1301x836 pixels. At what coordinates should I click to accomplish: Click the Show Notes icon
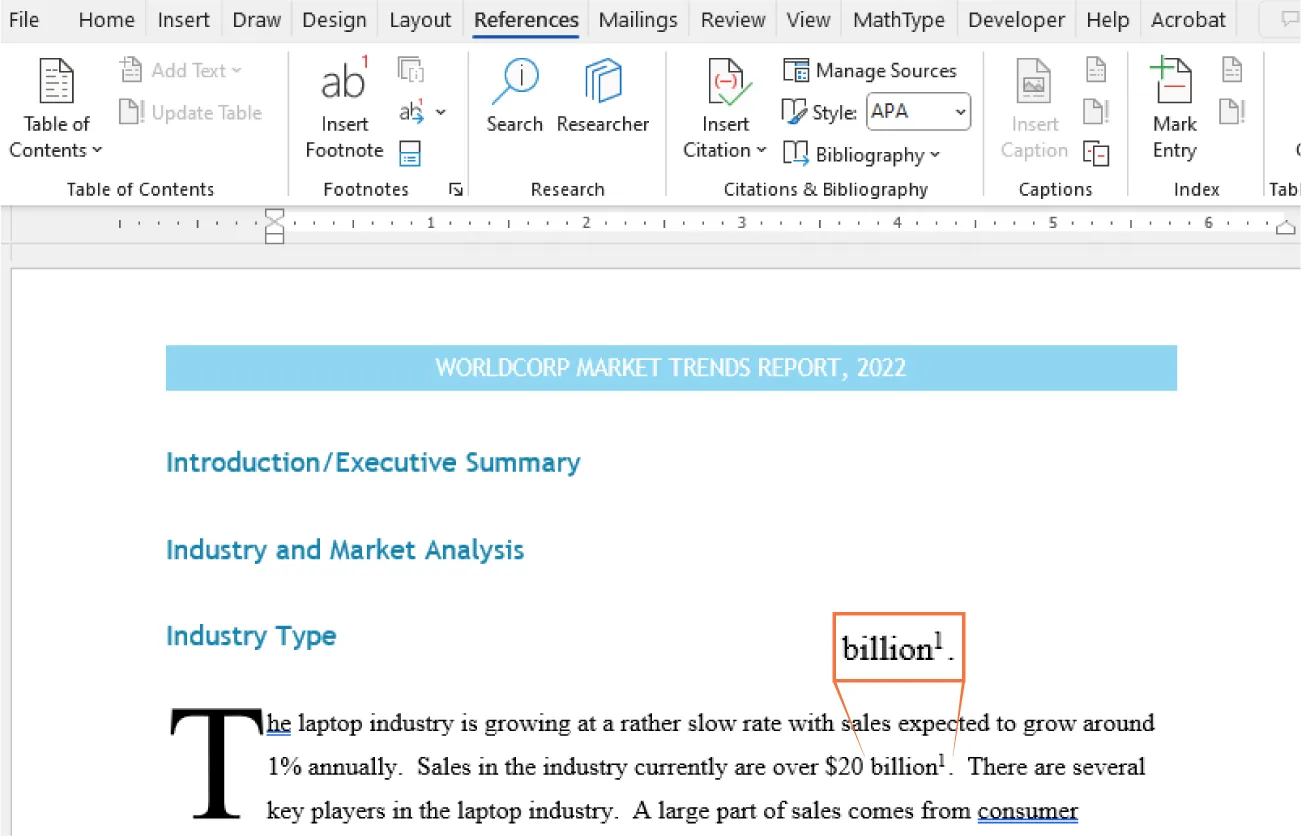[x=409, y=155]
